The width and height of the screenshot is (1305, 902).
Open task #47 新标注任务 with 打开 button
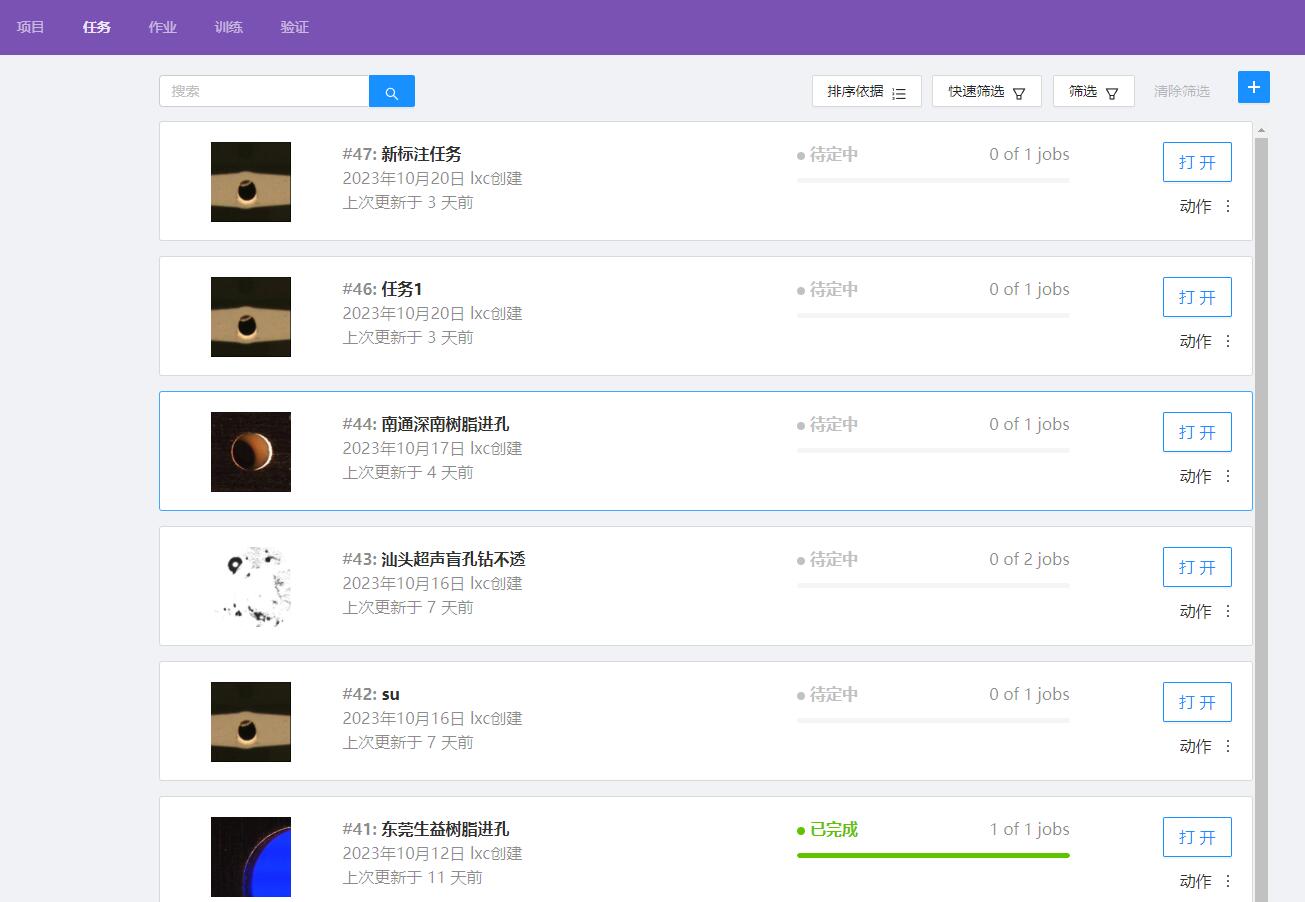[x=1196, y=162]
